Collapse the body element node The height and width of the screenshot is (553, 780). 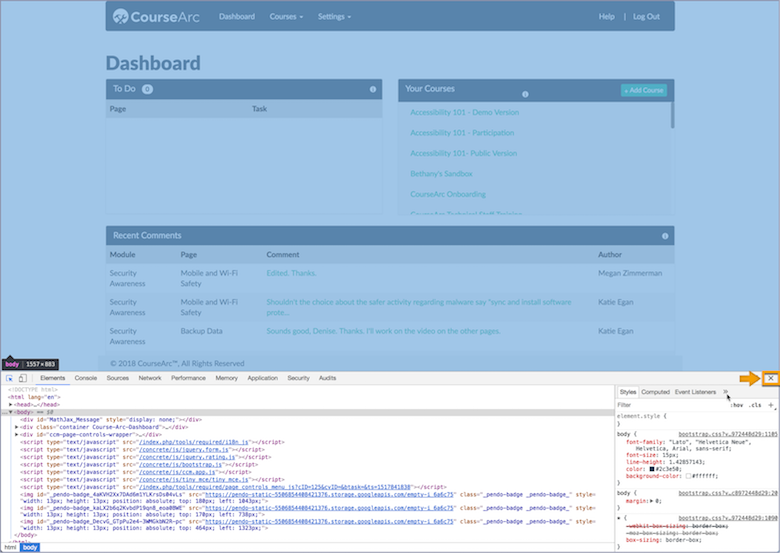click(x=10, y=412)
